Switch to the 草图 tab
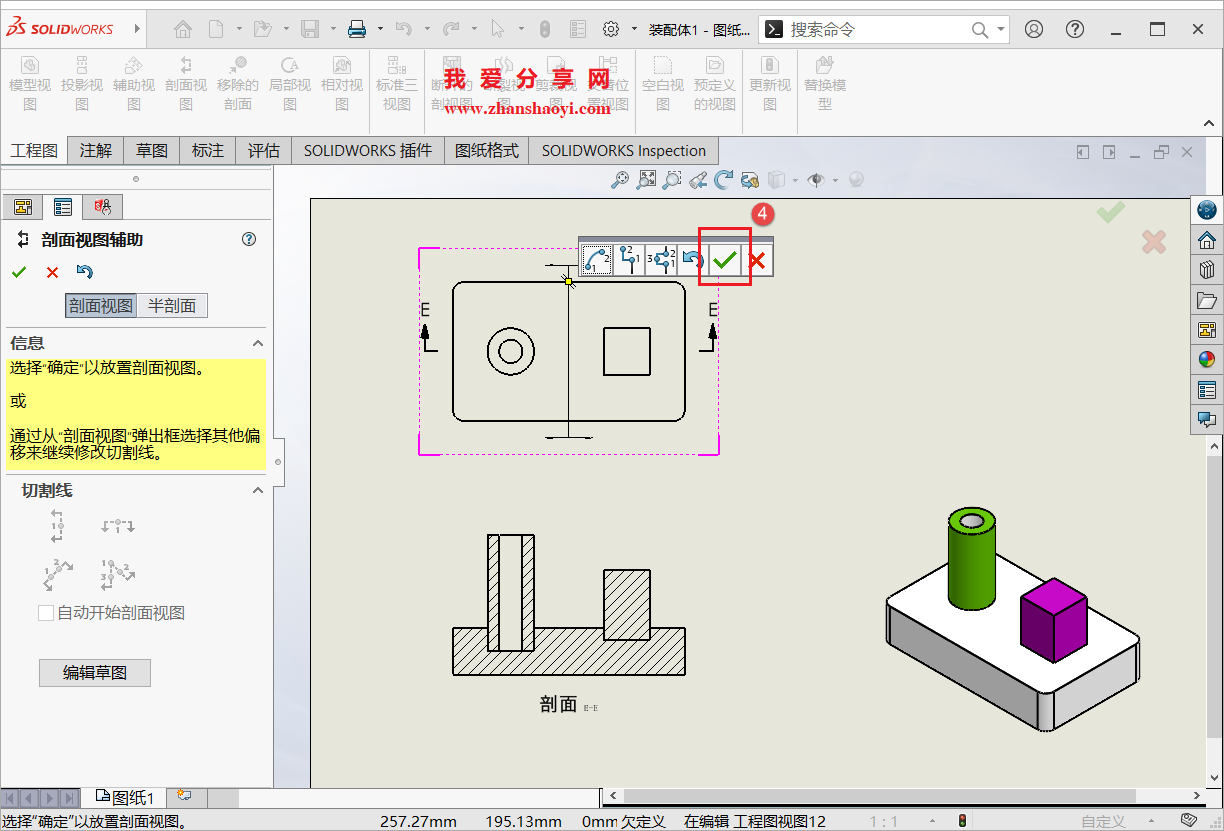Screen dimensions: 1224x831 152,151
